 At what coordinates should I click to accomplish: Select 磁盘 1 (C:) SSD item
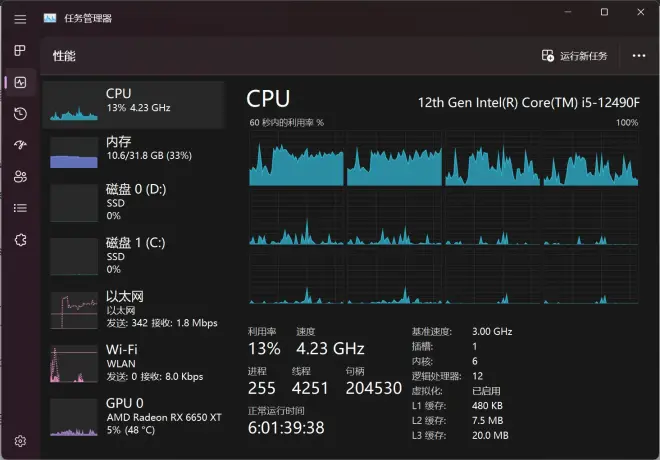point(133,256)
